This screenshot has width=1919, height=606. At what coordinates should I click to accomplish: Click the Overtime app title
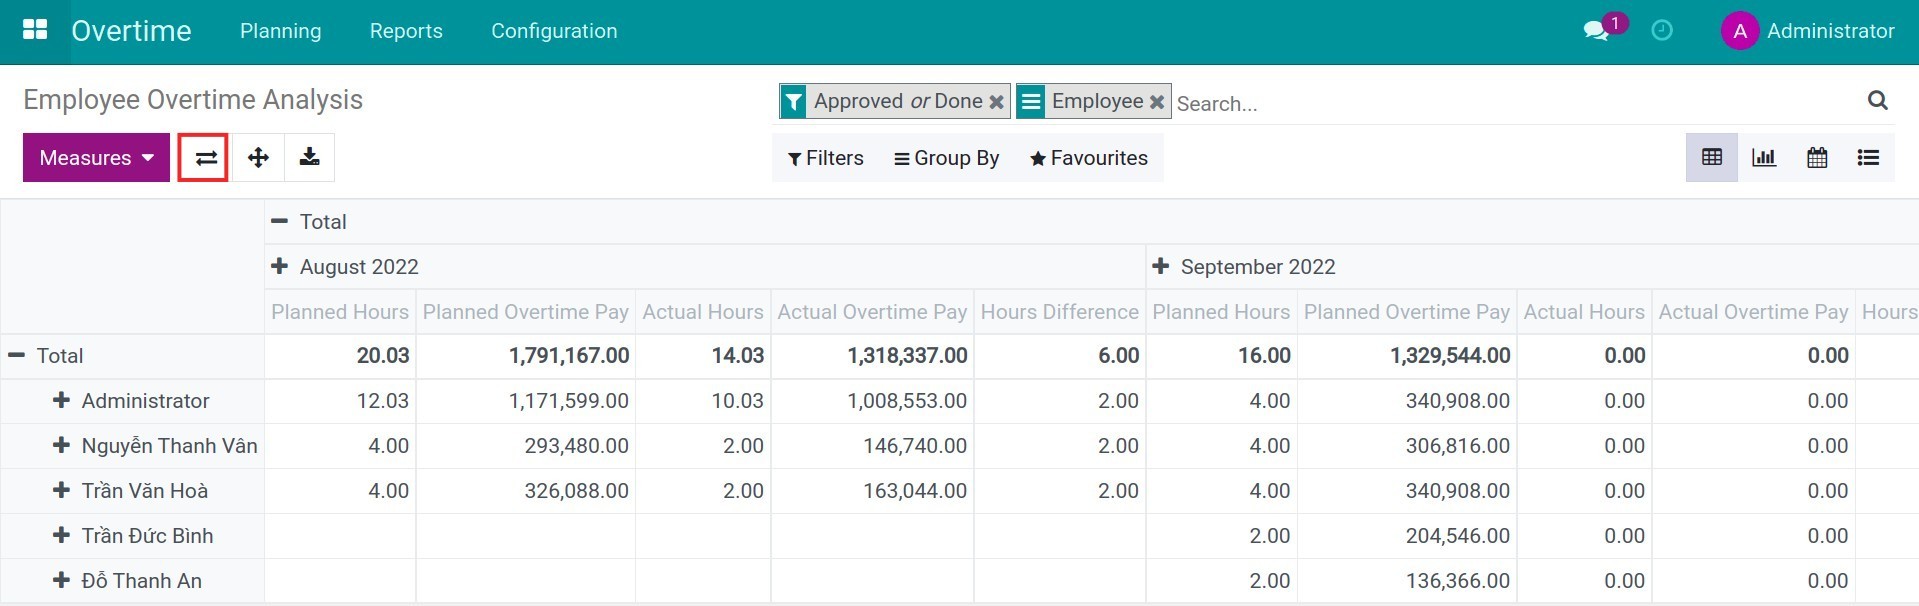coord(131,31)
